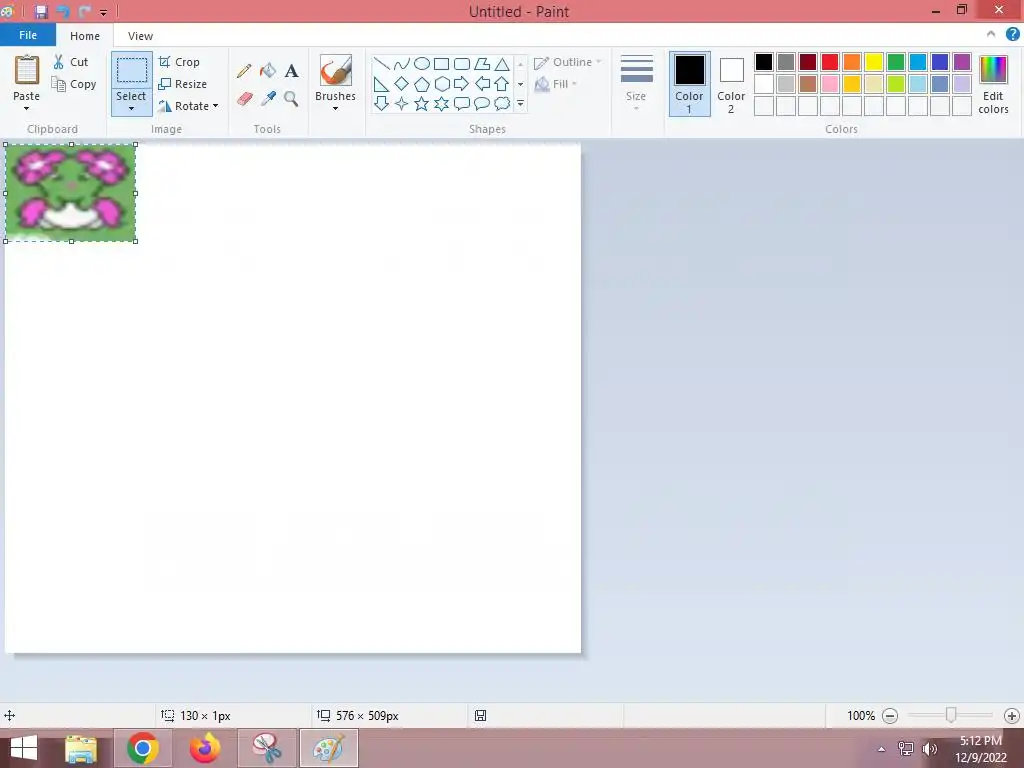Open the File menu
1024x768 pixels.
point(28,35)
